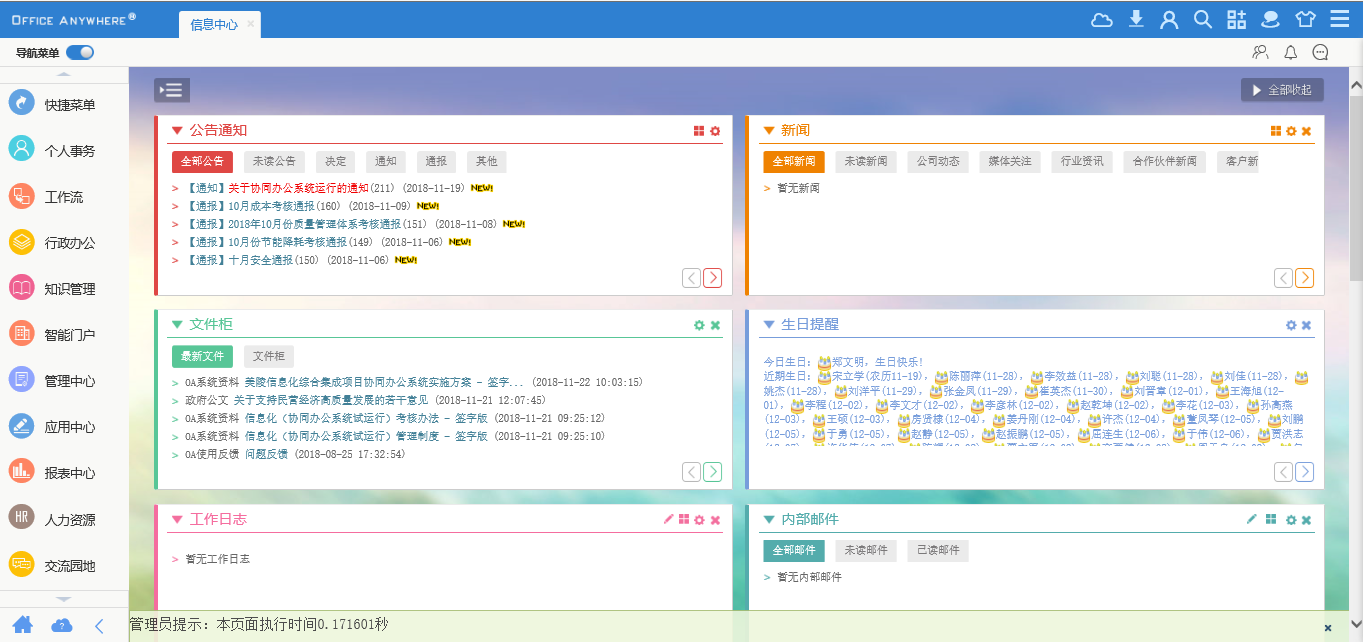Screen dimensions: 1363x642
Task: Select the 未读公告 tab
Action: pos(274,161)
